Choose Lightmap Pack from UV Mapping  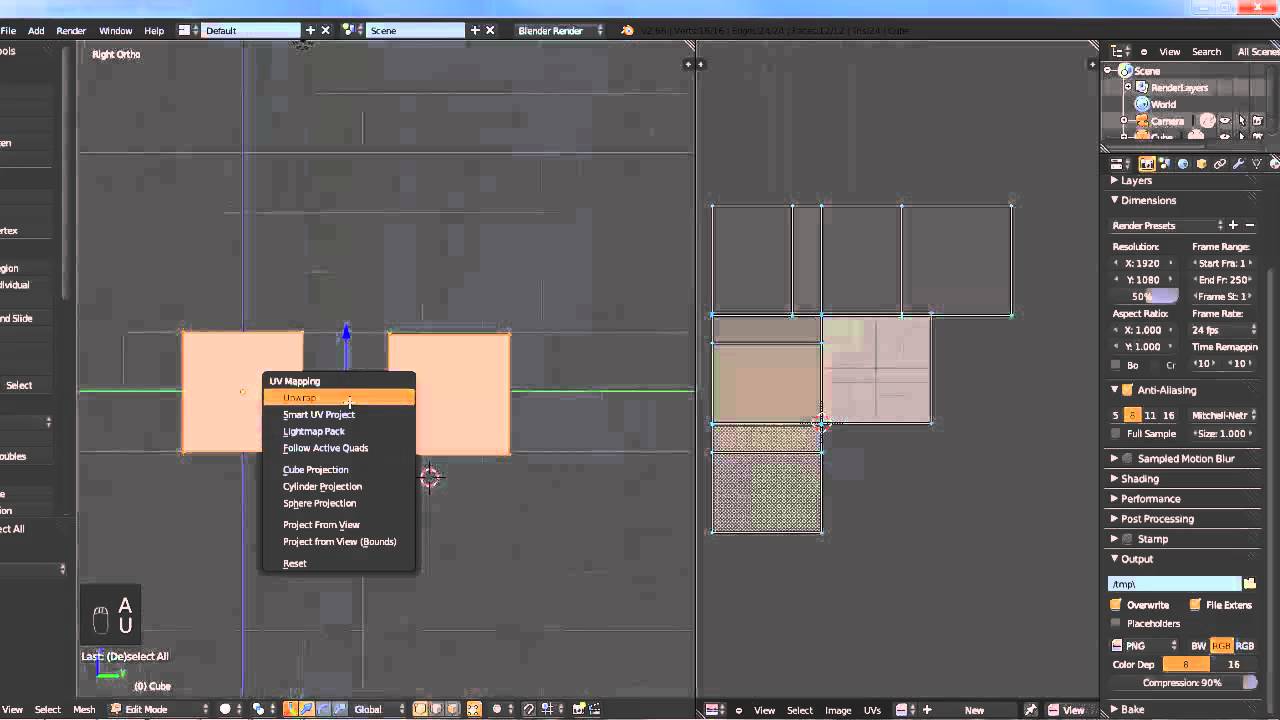(x=339, y=431)
